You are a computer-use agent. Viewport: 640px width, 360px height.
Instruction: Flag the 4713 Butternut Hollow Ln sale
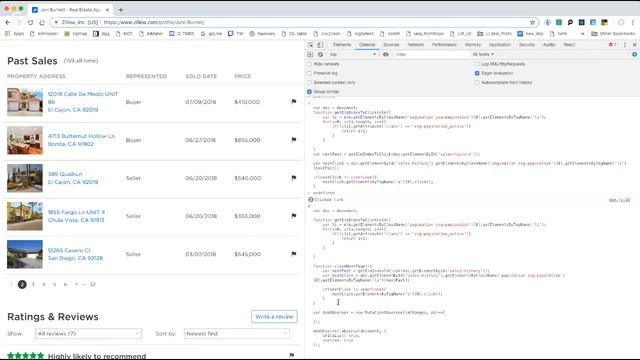(x=293, y=140)
